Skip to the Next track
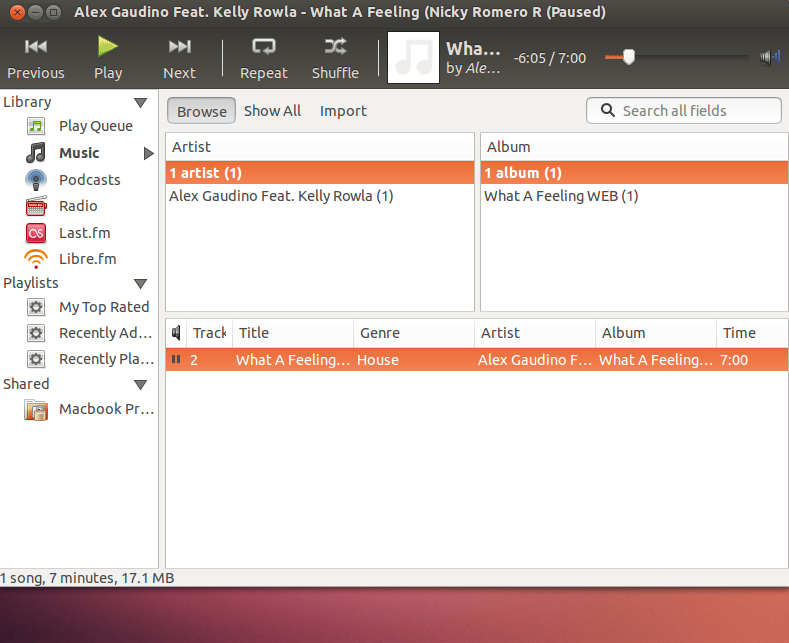The width and height of the screenshot is (789, 643). coord(179,58)
